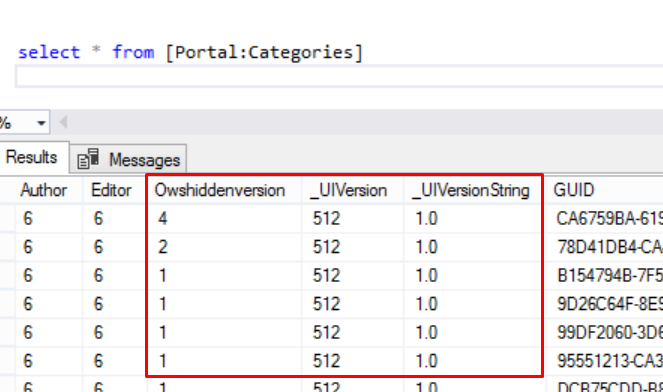
Task: Open the Messages tab icon
Action: tap(88, 159)
